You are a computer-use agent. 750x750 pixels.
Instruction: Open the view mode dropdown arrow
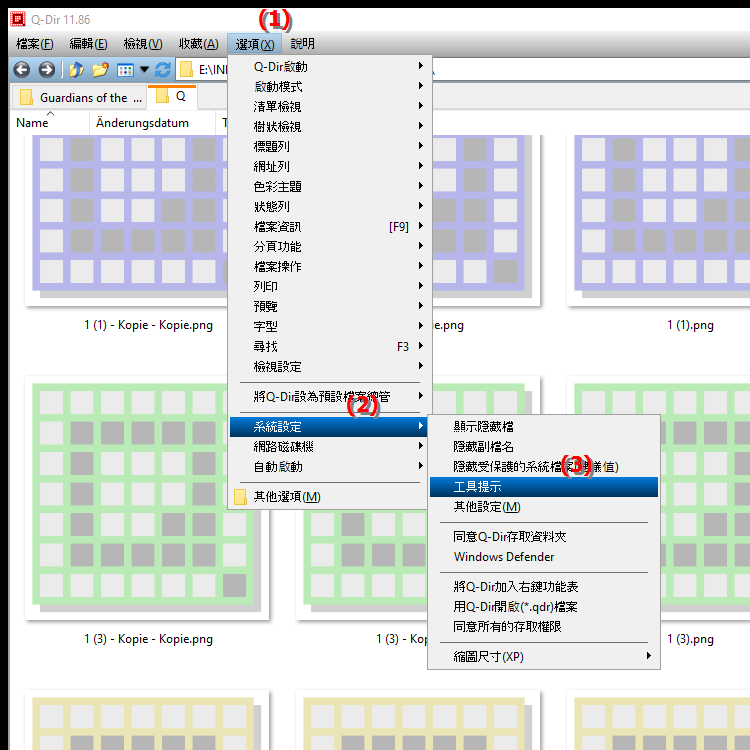[x=144, y=70]
